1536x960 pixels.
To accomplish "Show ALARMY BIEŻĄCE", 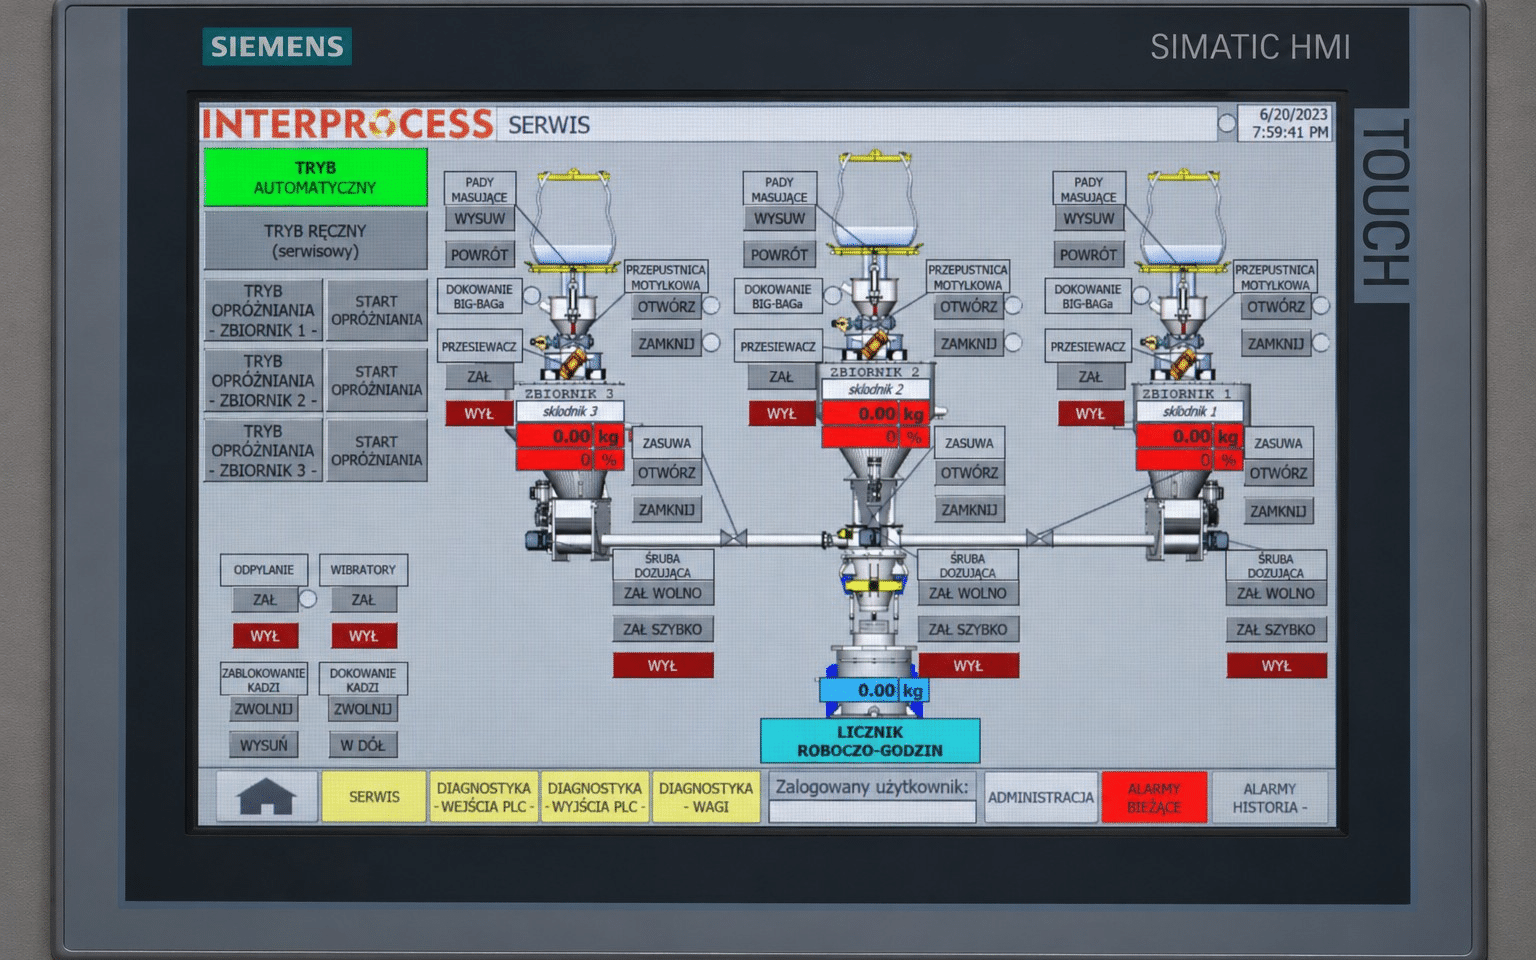I will 1154,797.
